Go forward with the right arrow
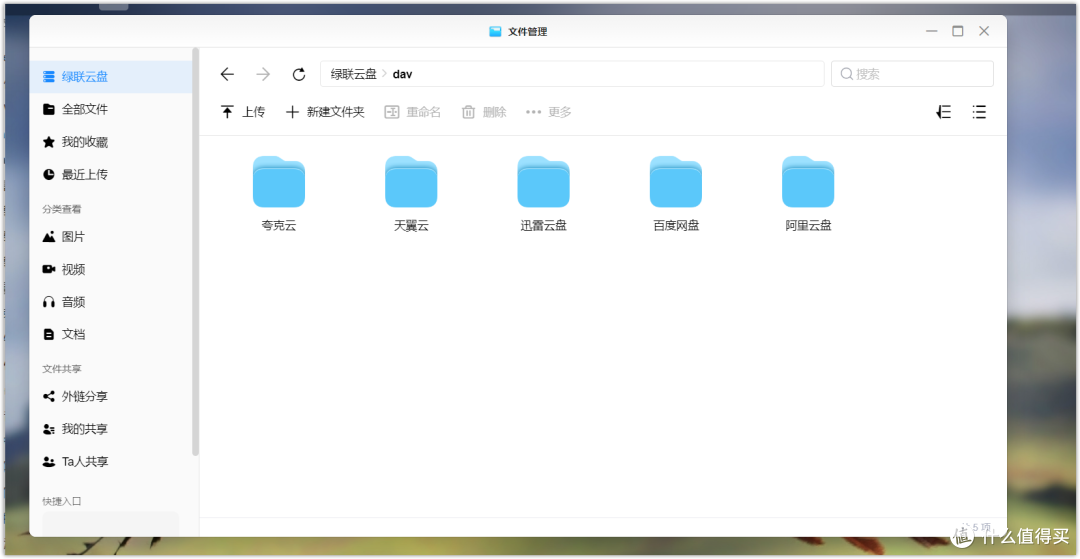The height and width of the screenshot is (559, 1080). [x=263, y=74]
